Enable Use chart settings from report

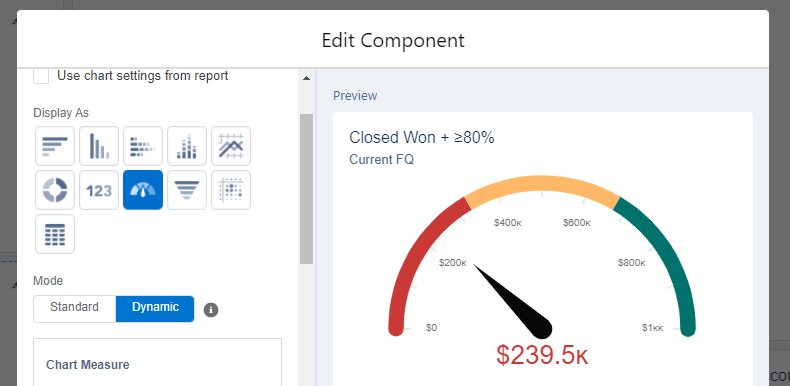[41, 76]
